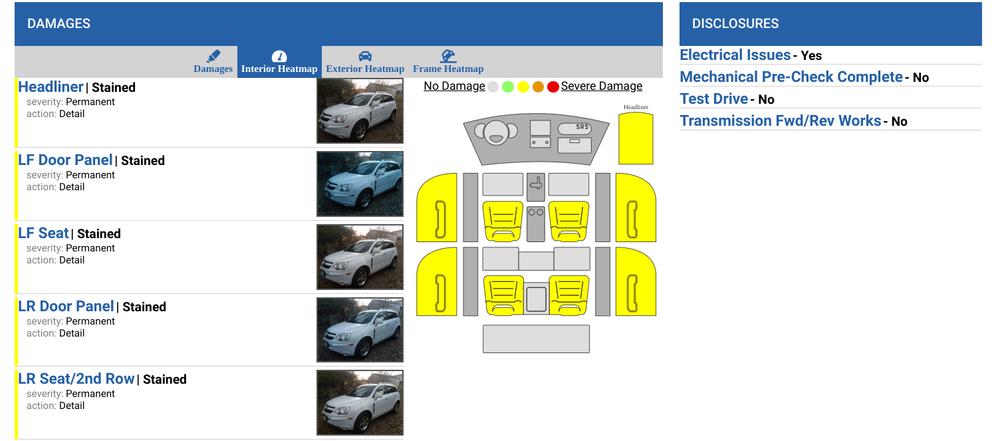Viewport: 1000px width, 441px height.
Task: Click the right front seat on heatmap
Action: click(569, 221)
